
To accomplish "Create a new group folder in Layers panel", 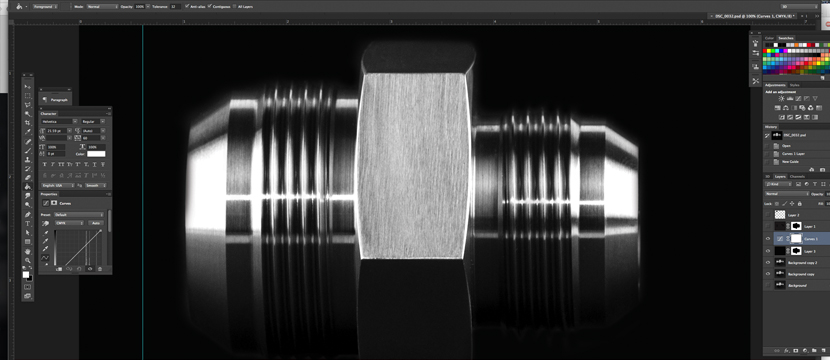I will pyautogui.click(x=814, y=350).
